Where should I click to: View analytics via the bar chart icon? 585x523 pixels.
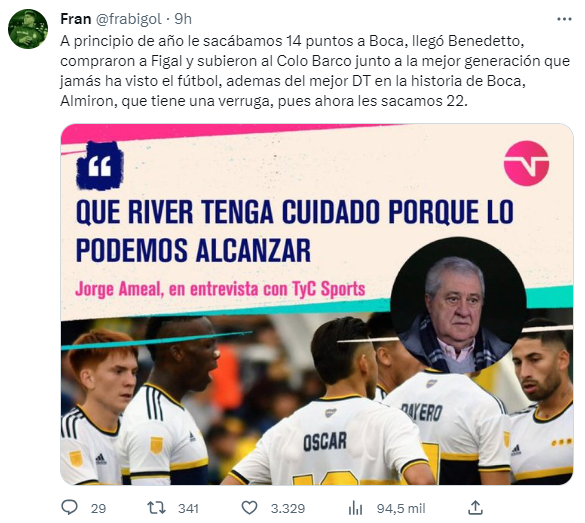coord(355,508)
